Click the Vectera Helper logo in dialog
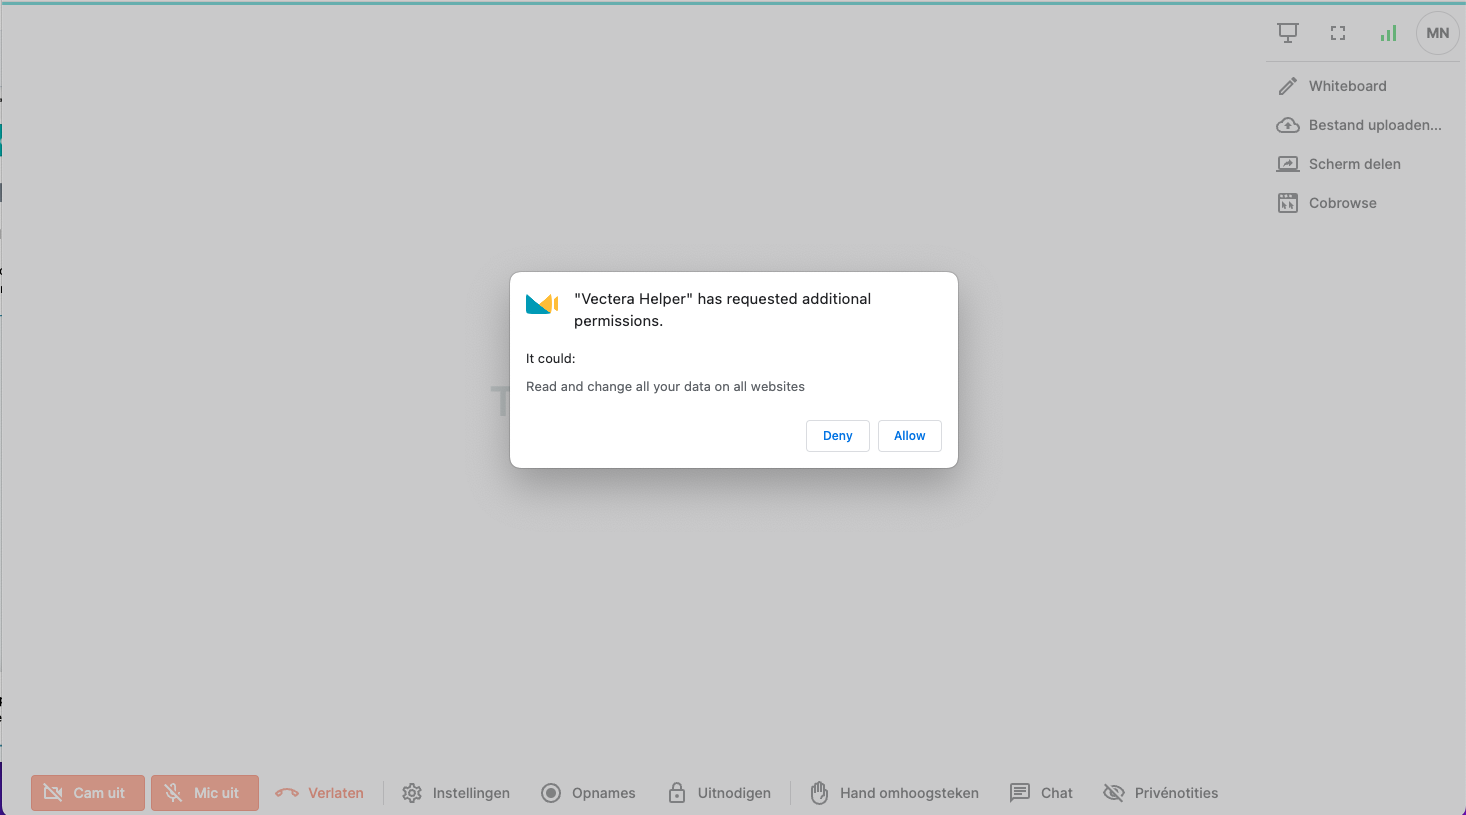Image resolution: width=1466 pixels, height=815 pixels. [542, 303]
